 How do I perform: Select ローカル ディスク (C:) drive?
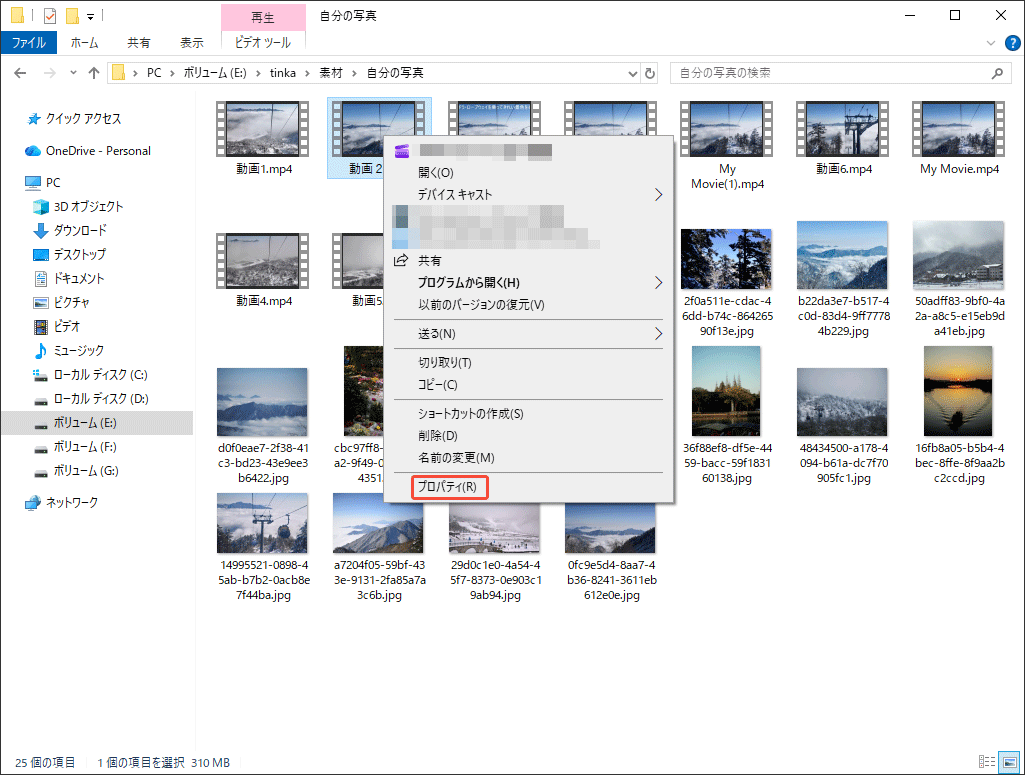coord(90,374)
